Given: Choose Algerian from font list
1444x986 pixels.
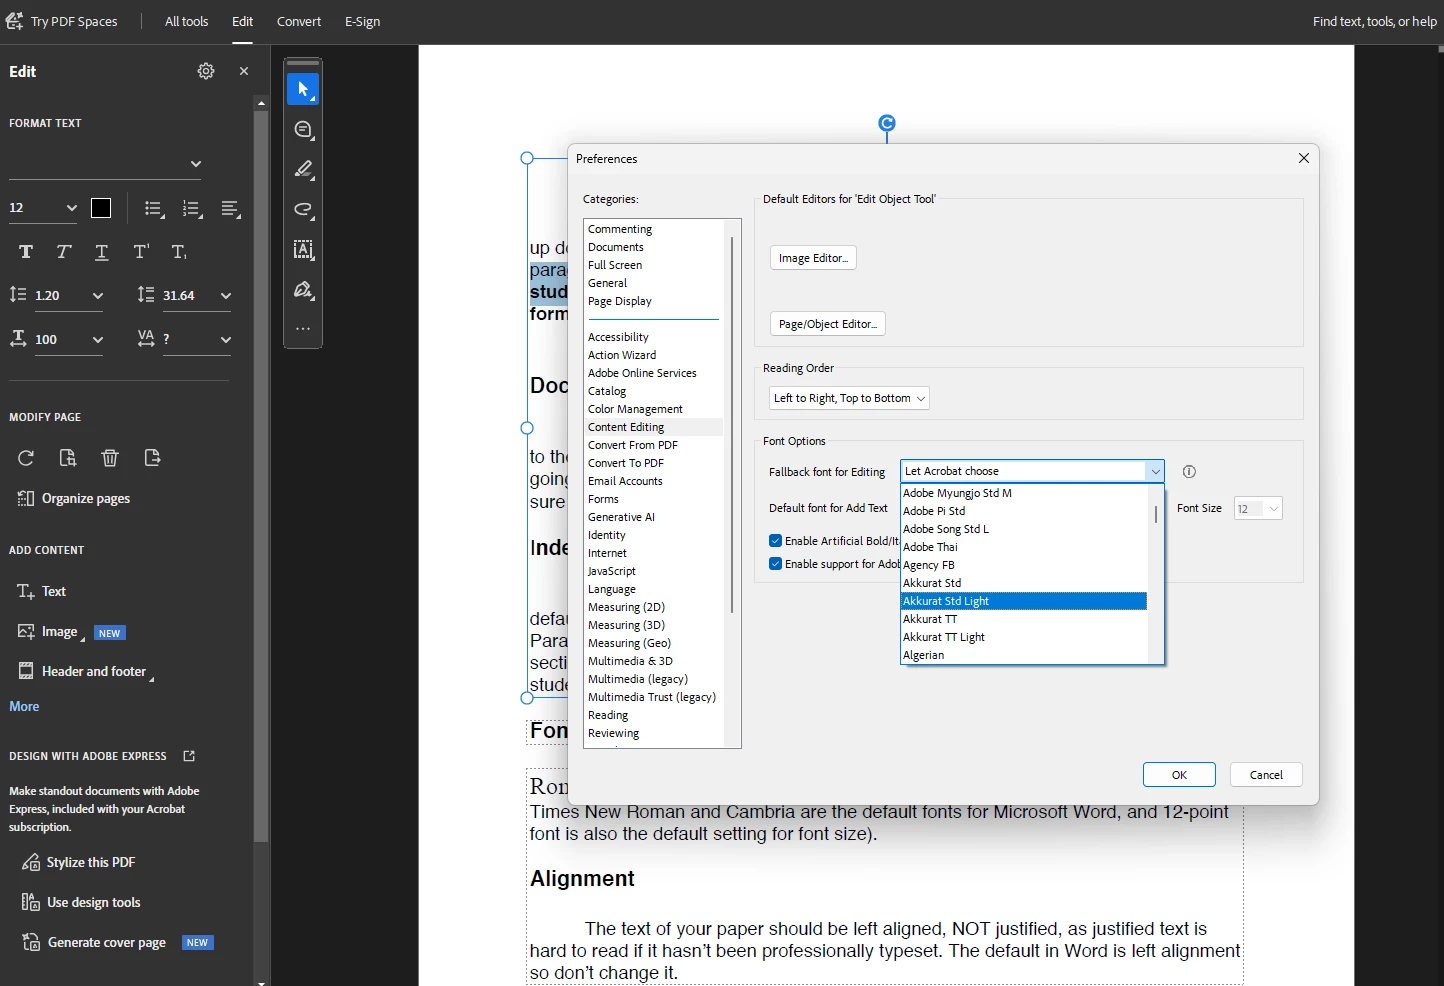Looking at the screenshot, I should click(x=1024, y=655).
